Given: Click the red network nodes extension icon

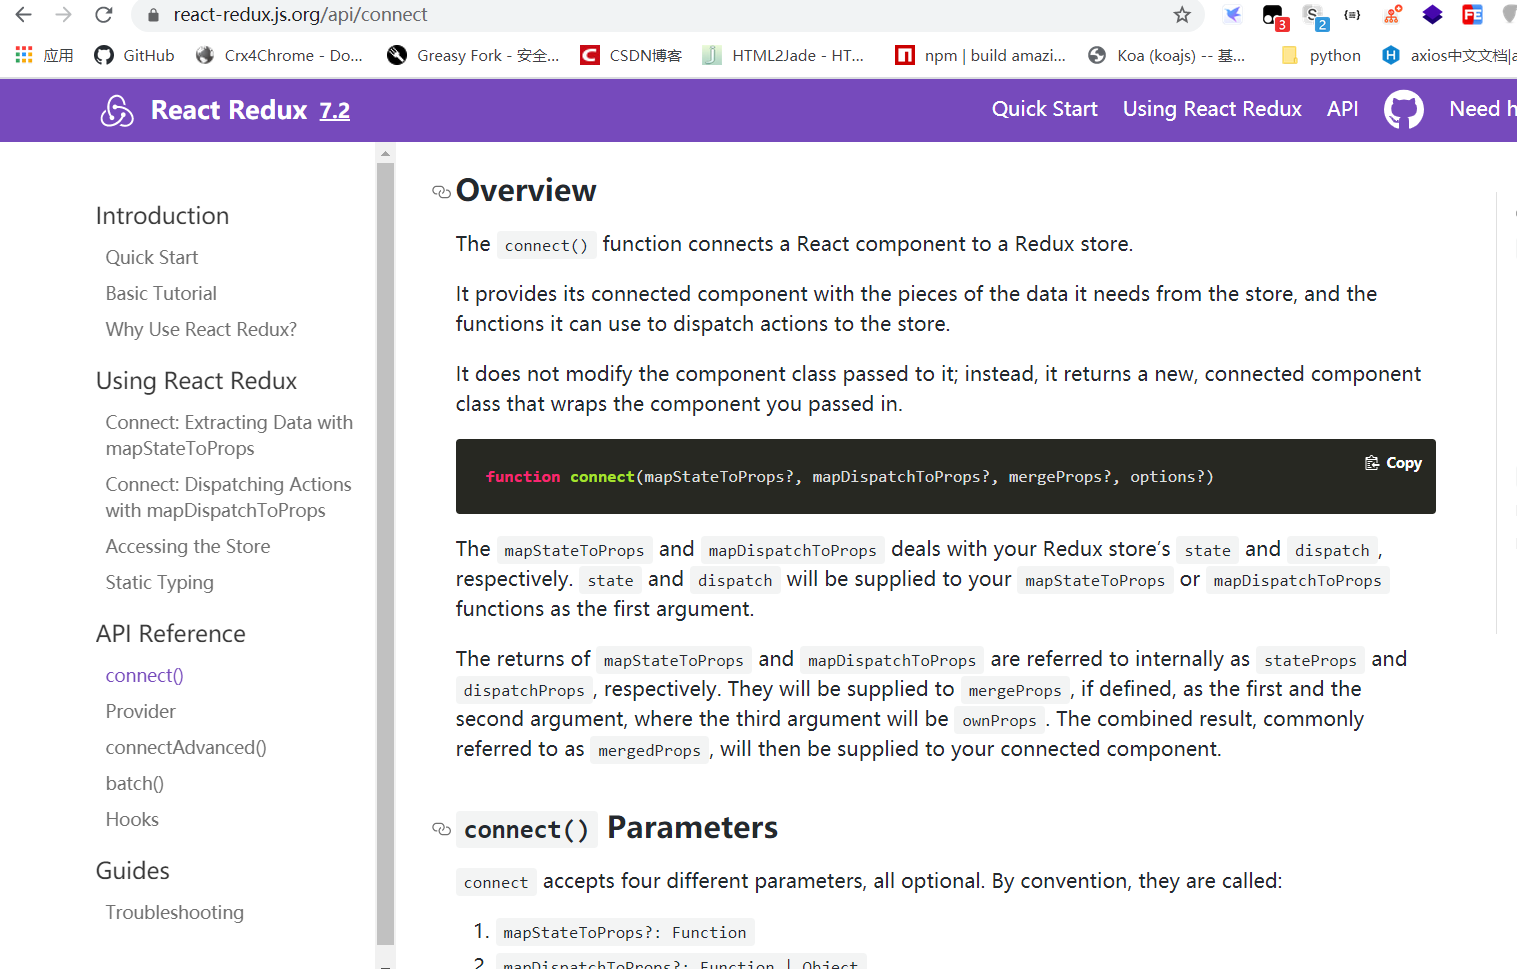Looking at the screenshot, I should [x=1392, y=15].
